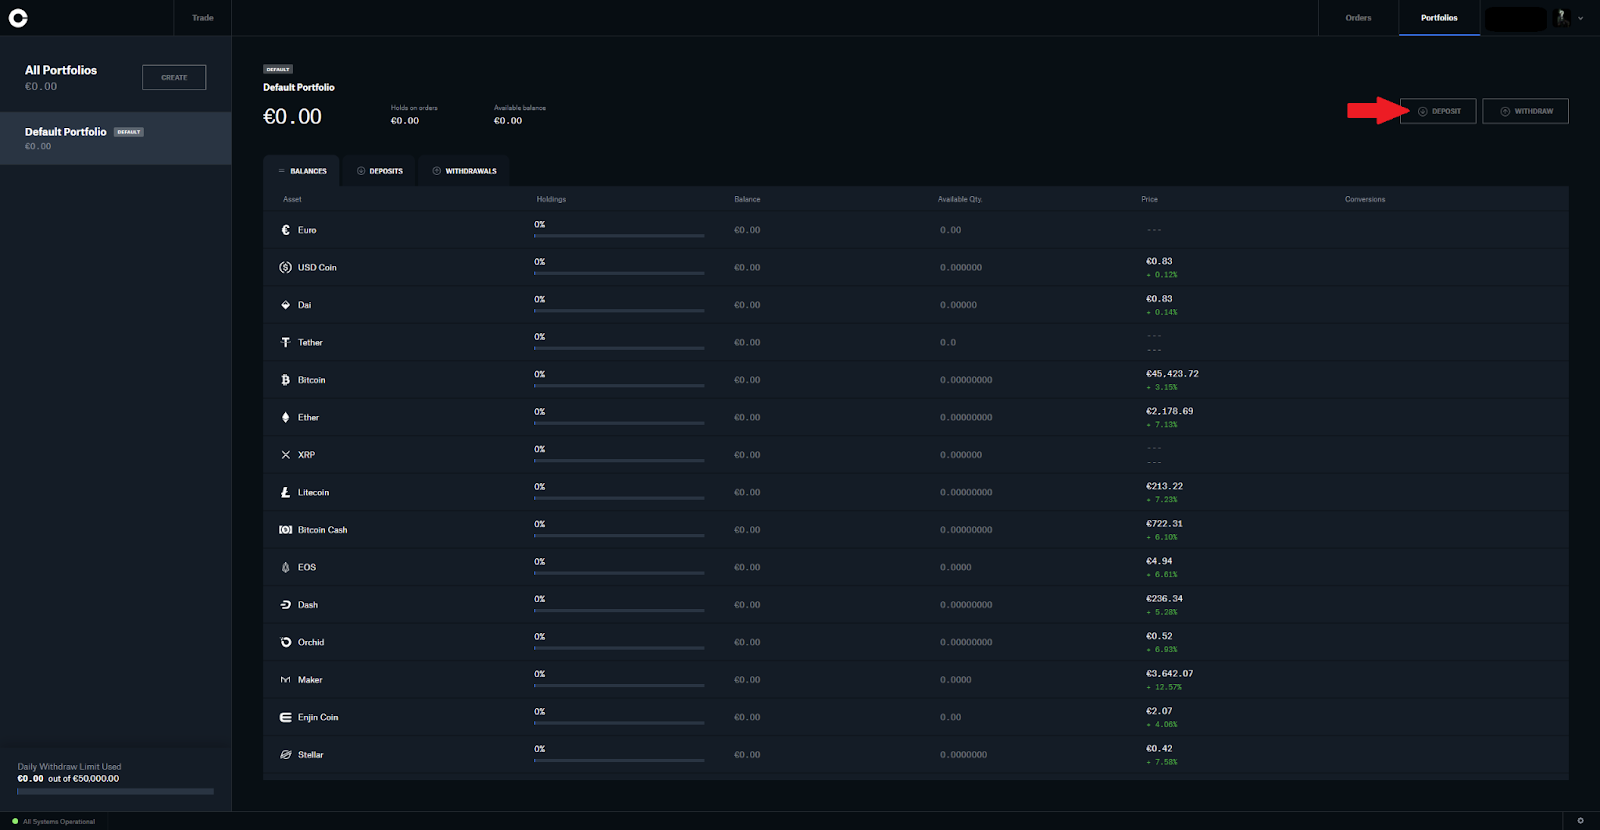Image resolution: width=1600 pixels, height=830 pixels.
Task: Open the Trade menu item
Action: tap(203, 18)
